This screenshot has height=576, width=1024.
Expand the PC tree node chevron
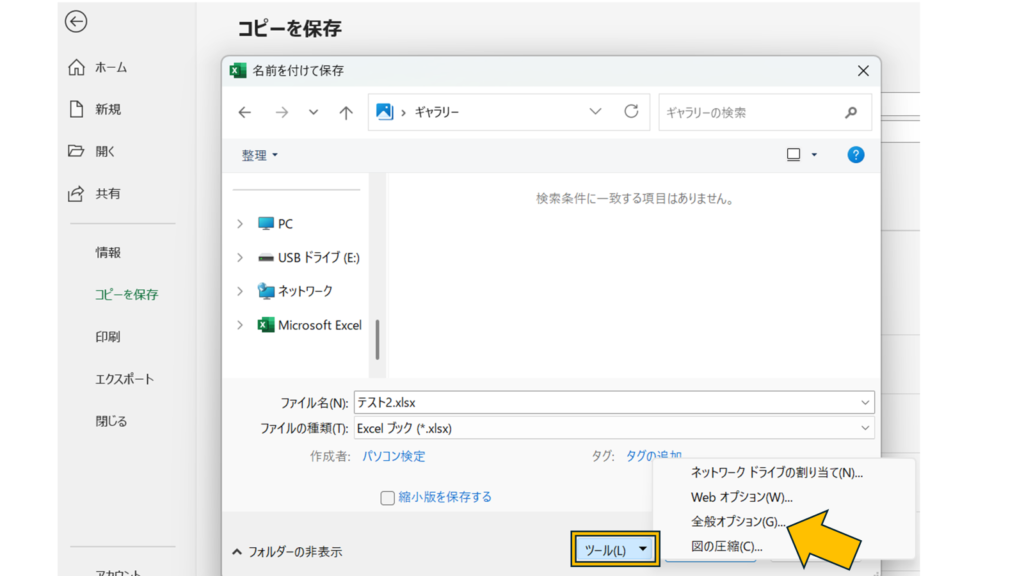(240, 224)
